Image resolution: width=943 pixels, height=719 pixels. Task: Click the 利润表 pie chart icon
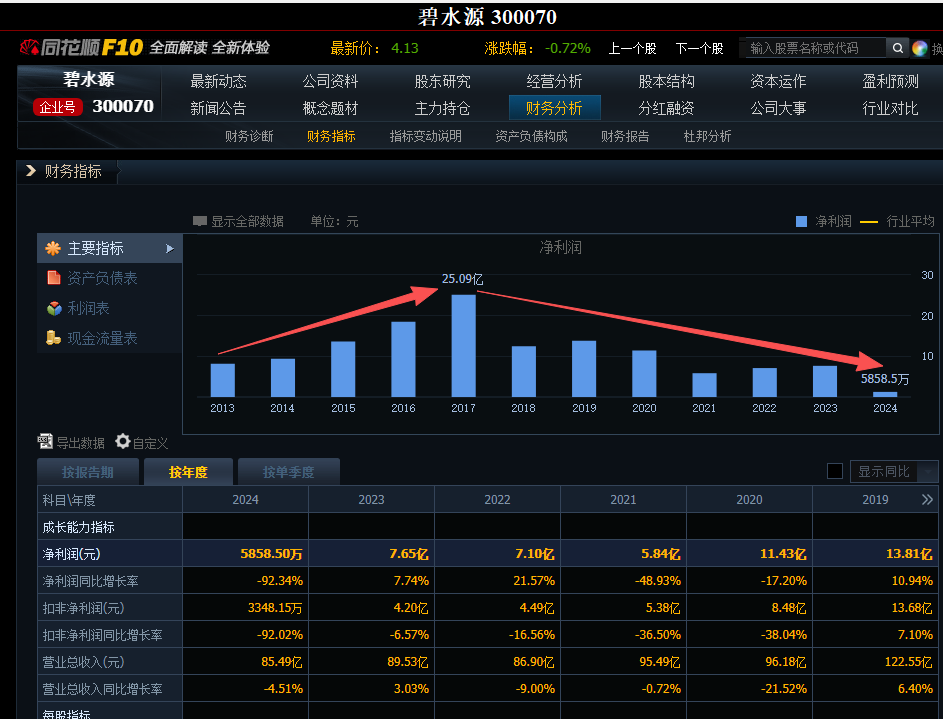point(54,308)
